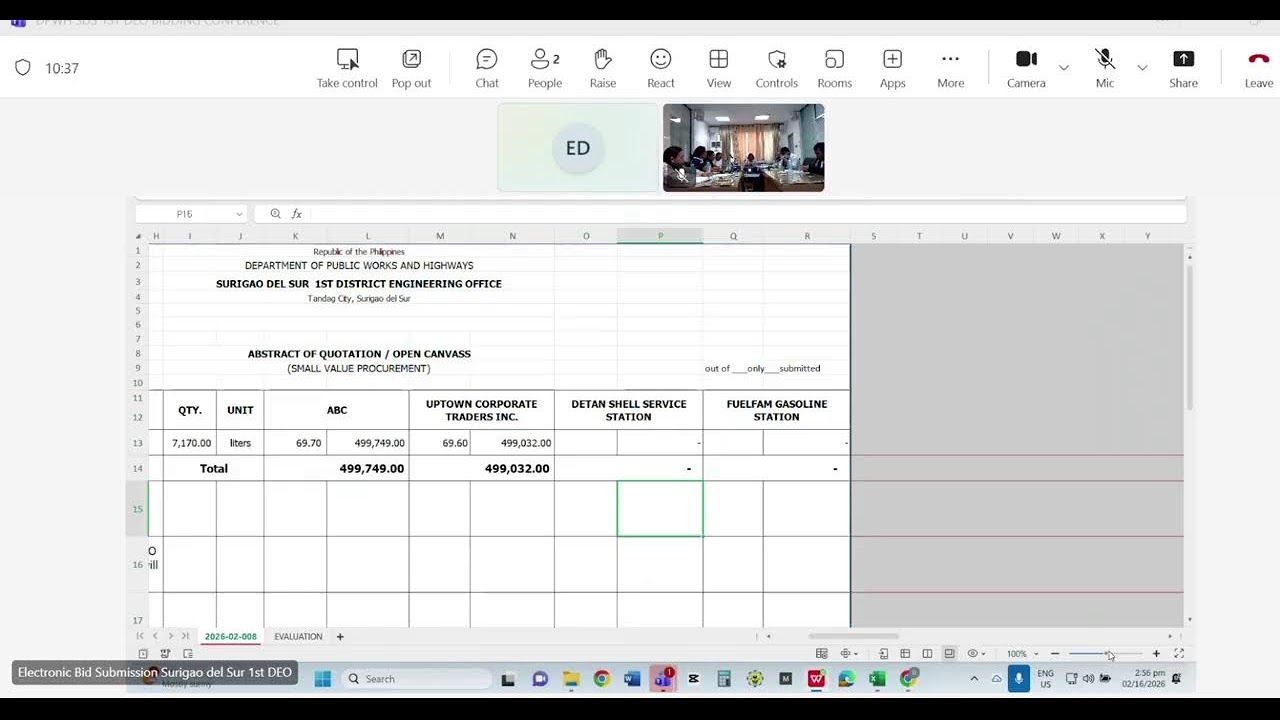Image resolution: width=1280 pixels, height=720 pixels.
Task: Click the zoom in plus button
Action: pyautogui.click(x=1156, y=654)
